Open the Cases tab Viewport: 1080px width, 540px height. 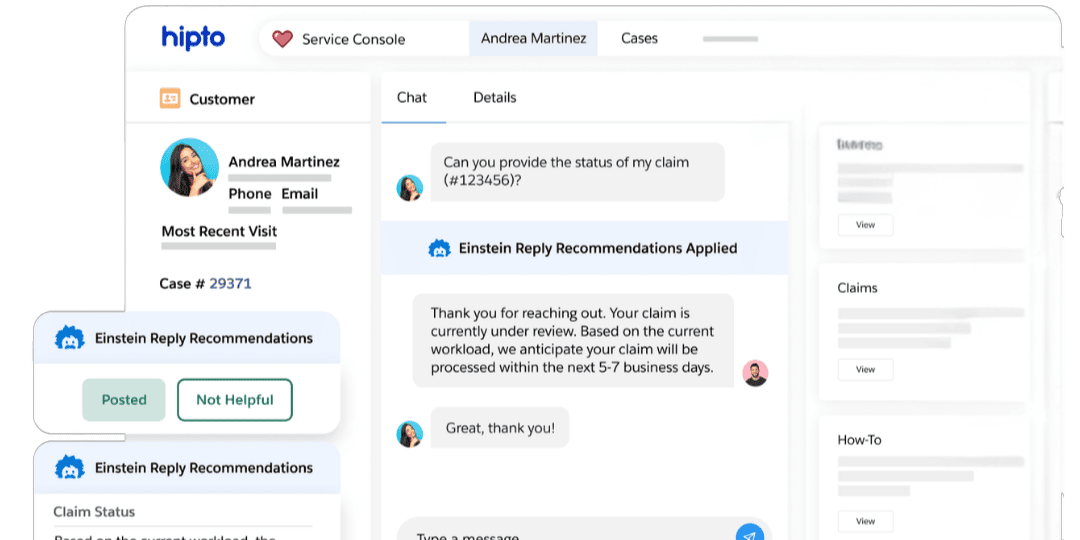click(639, 38)
